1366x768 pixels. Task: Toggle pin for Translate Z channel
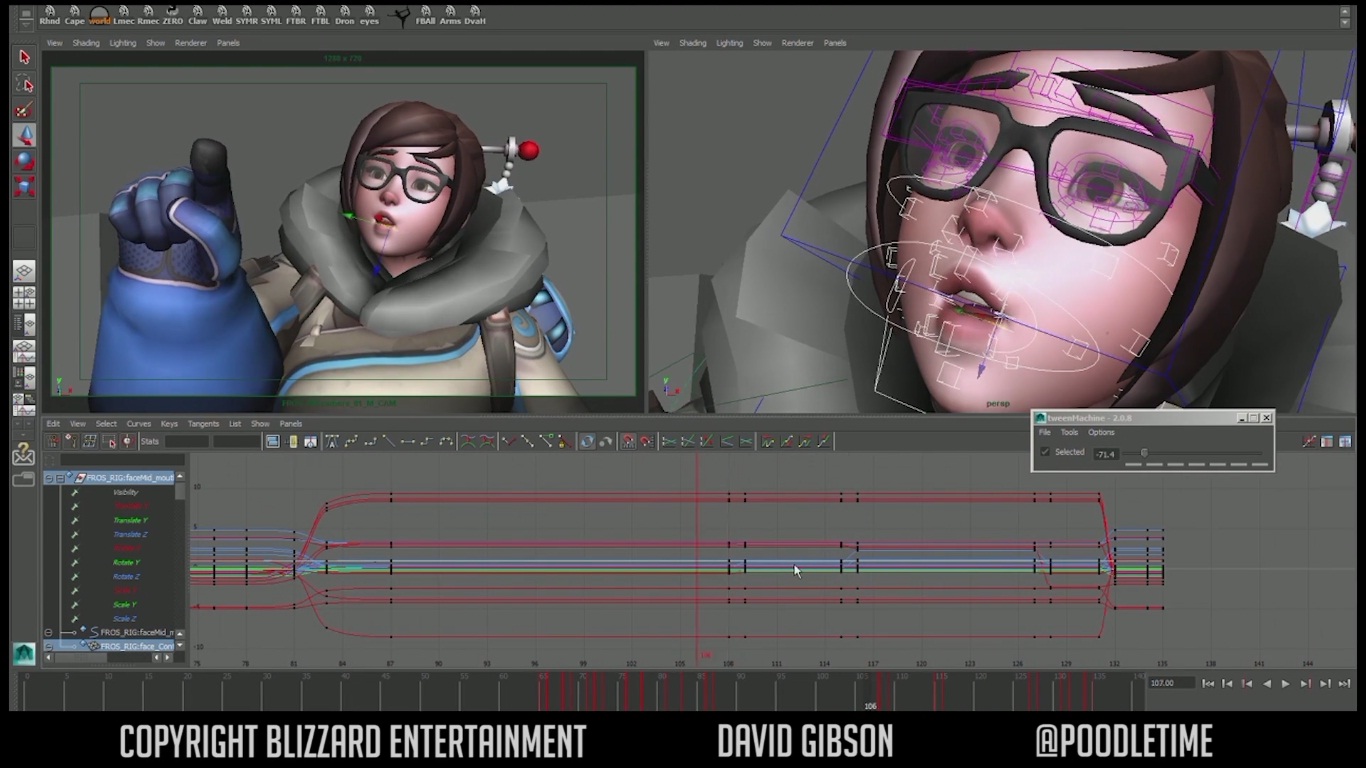74,534
